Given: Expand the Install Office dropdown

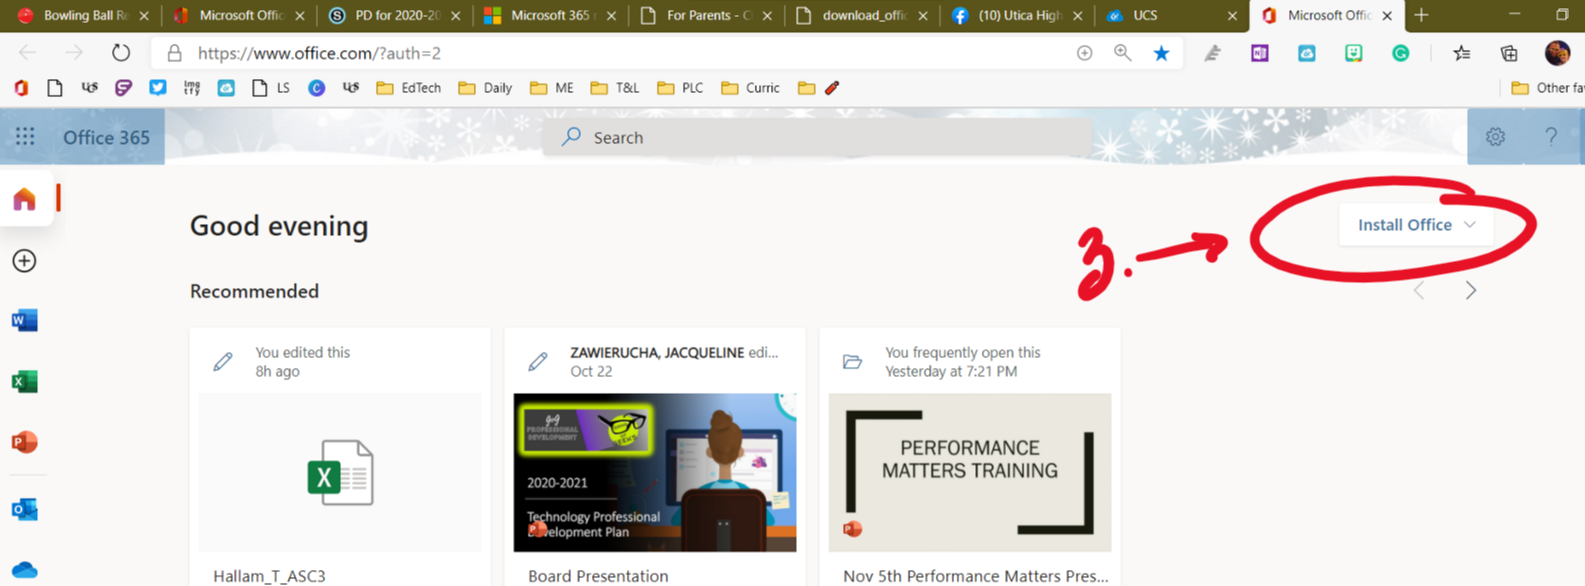Looking at the screenshot, I should 1415,225.
